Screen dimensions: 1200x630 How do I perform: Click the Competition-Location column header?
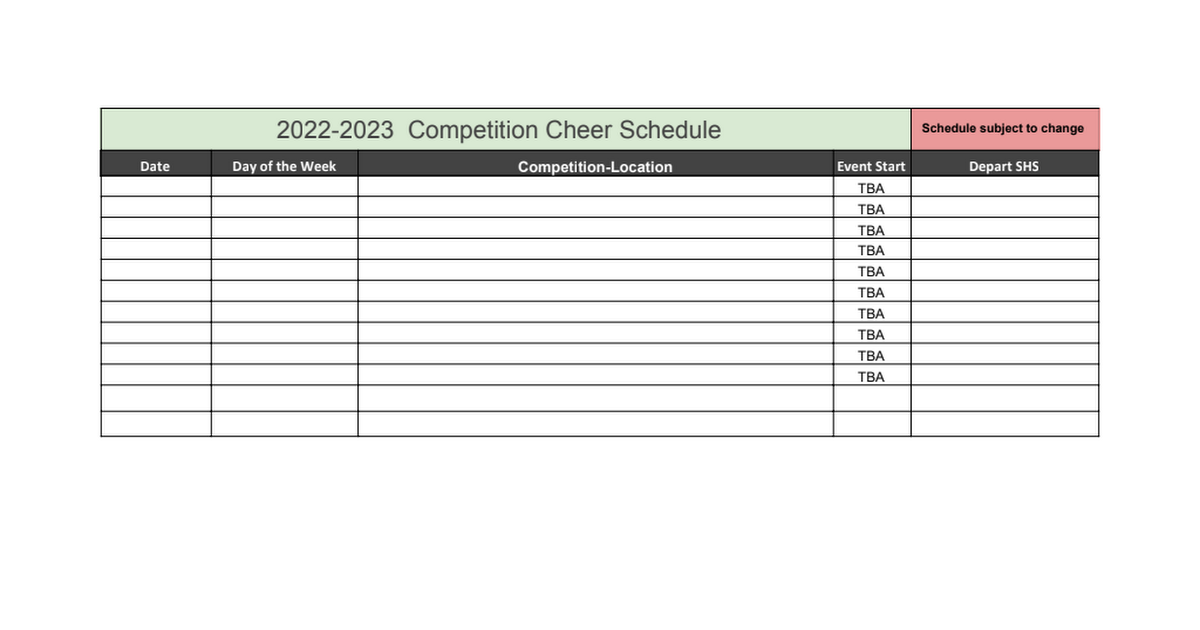point(595,164)
